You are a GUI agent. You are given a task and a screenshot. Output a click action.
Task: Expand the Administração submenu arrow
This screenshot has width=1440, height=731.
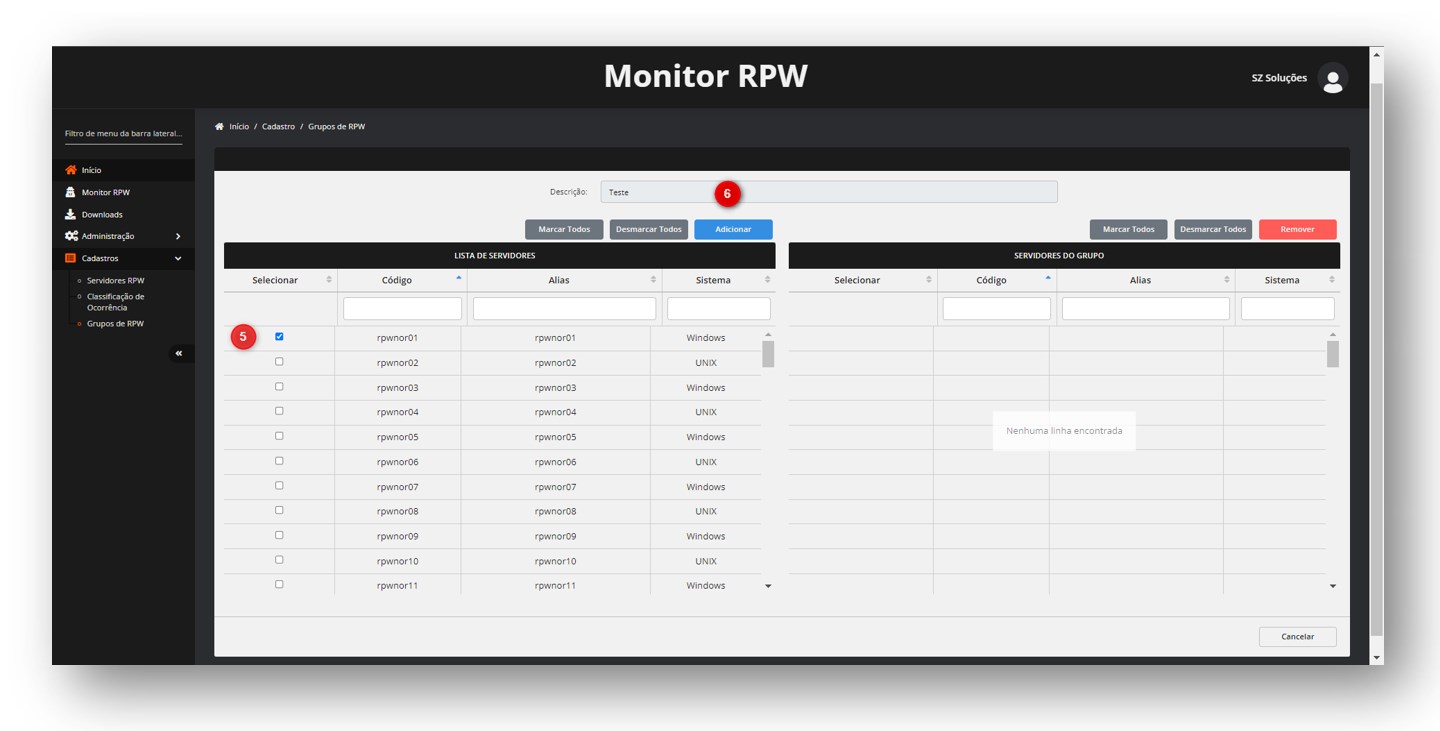point(178,236)
